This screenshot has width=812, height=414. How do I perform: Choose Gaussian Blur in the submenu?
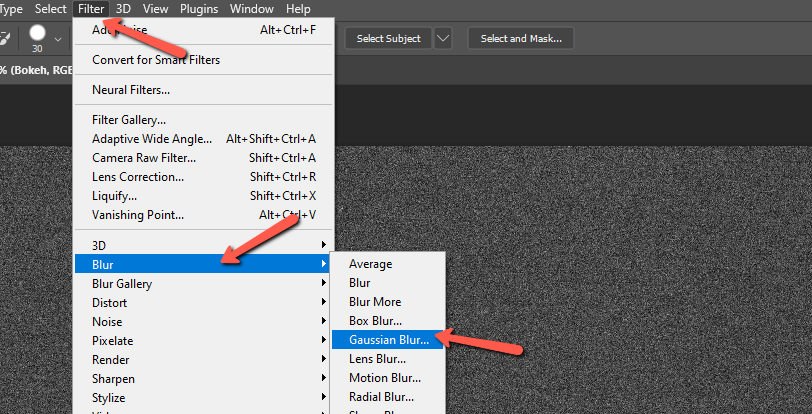(389, 340)
